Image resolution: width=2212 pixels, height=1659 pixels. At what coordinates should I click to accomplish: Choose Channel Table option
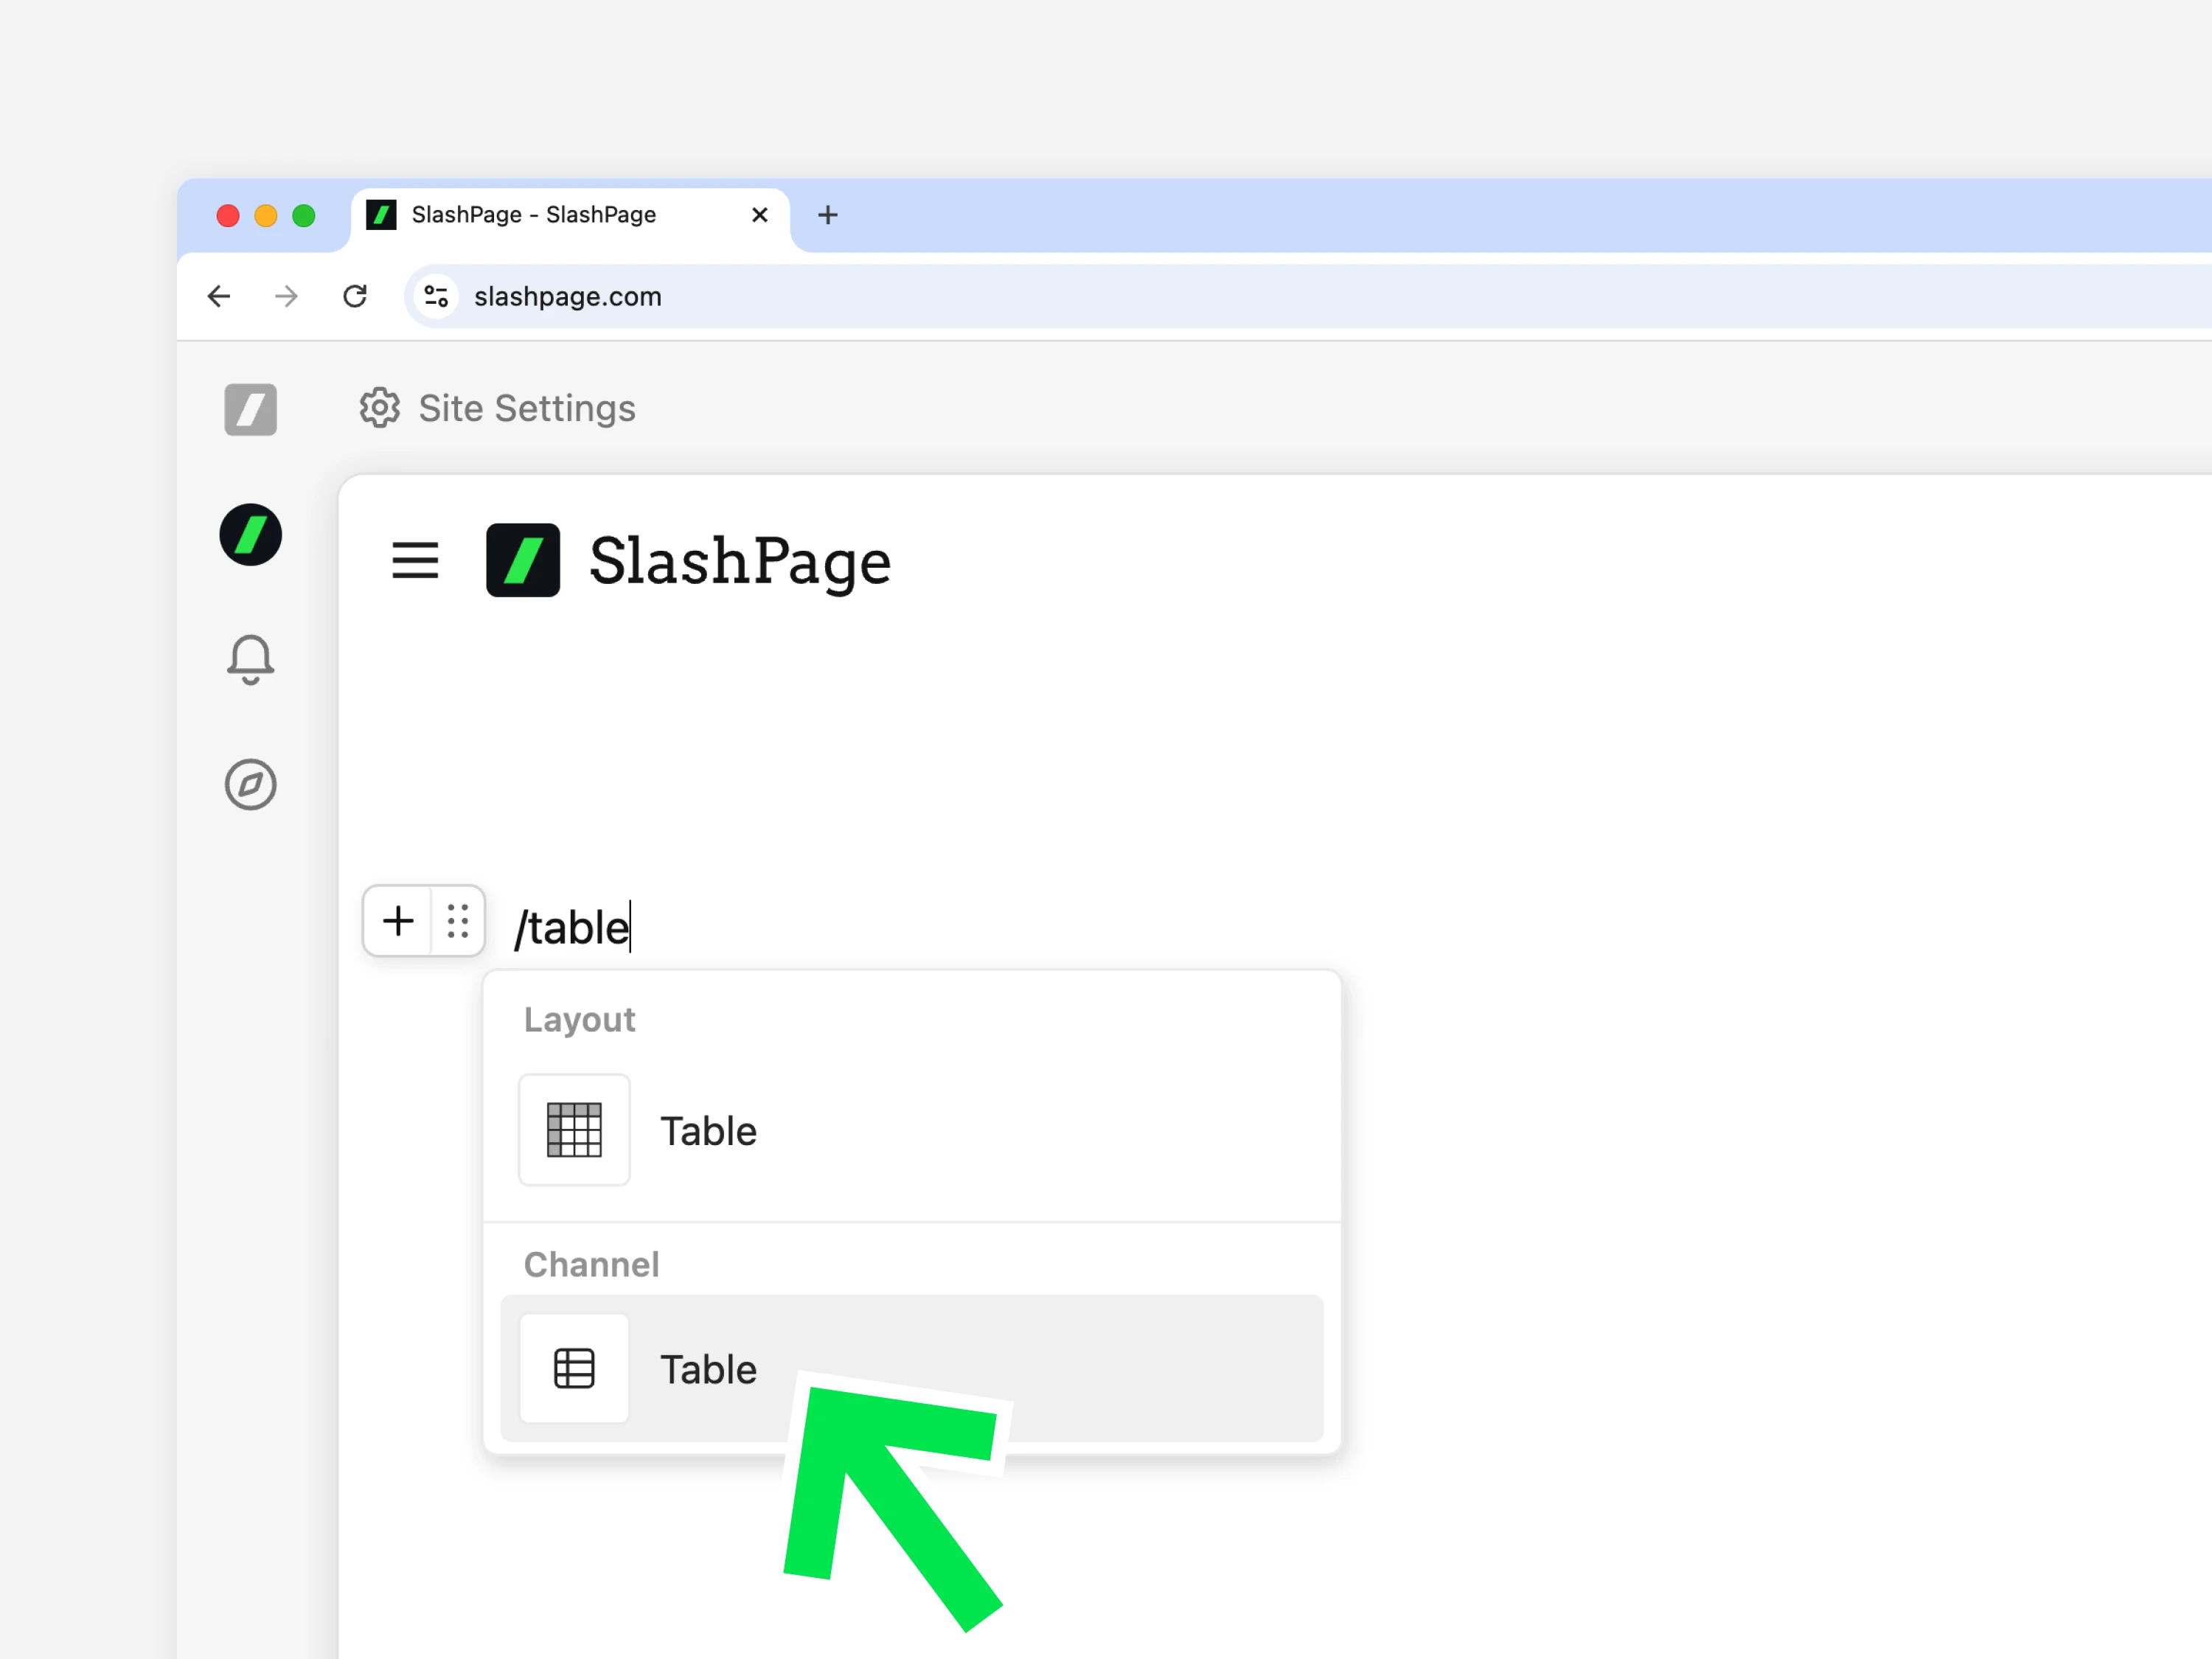[912, 1369]
